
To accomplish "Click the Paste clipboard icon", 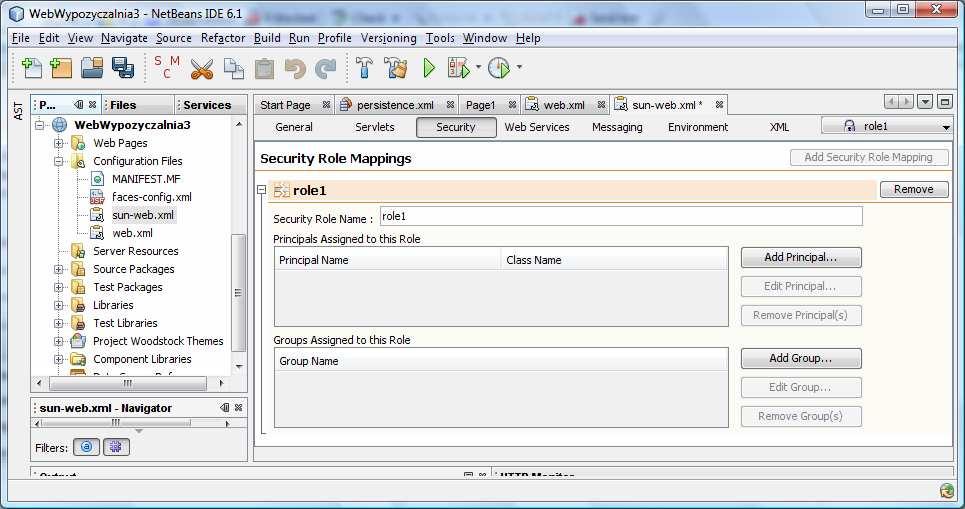I will [x=264, y=68].
